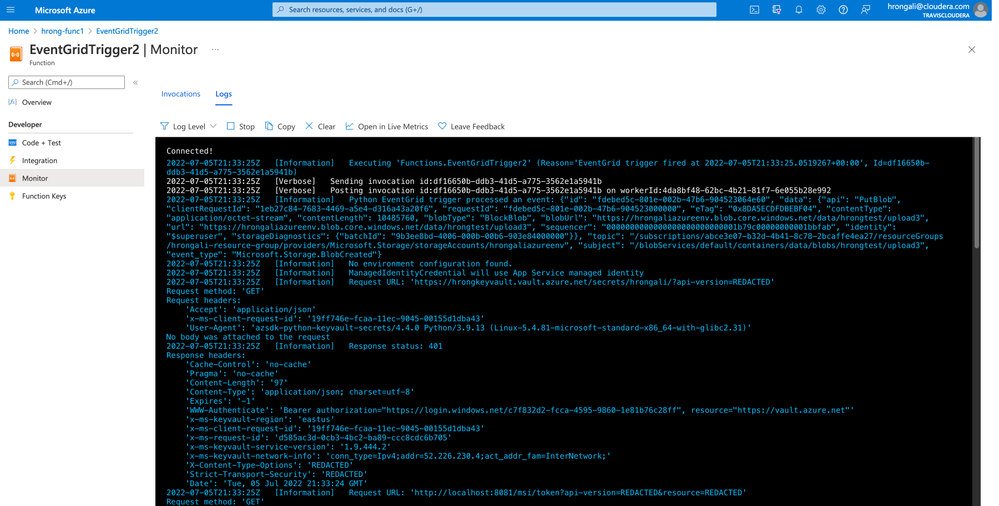Image resolution: width=999 pixels, height=506 pixels.
Task: Click the 'Connected!' log line
Action: pyautogui.click(x=189, y=151)
